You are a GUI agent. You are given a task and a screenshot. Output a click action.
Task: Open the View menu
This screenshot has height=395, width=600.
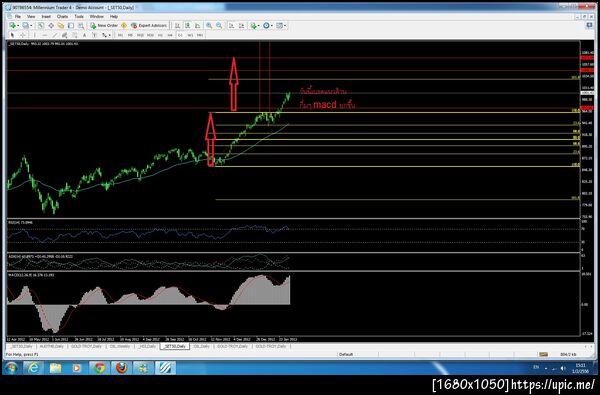(x=31, y=16)
